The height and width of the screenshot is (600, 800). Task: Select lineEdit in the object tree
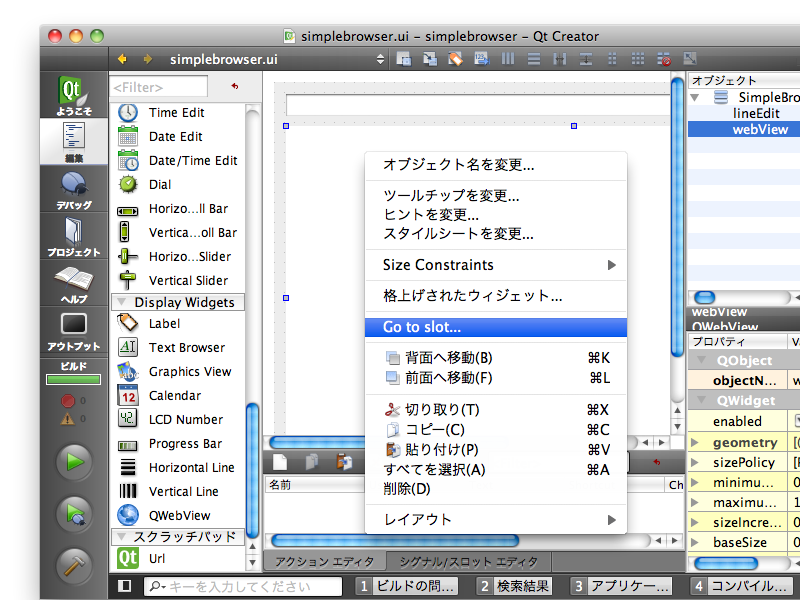pyautogui.click(x=756, y=113)
